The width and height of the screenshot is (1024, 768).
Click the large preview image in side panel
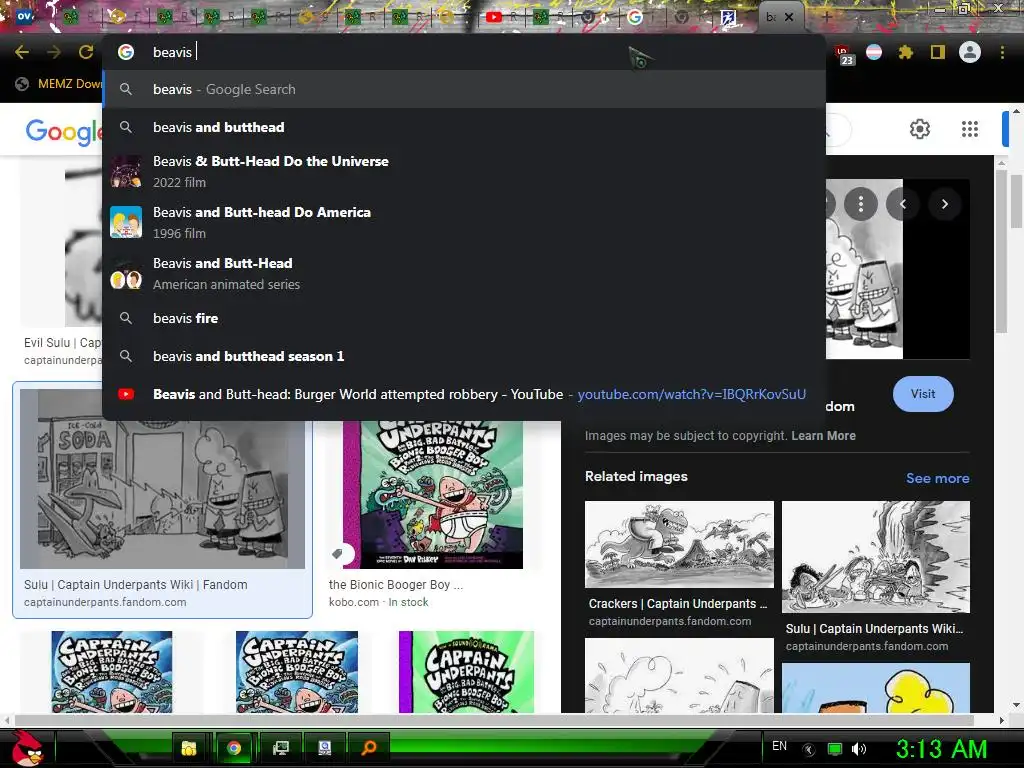click(x=865, y=269)
